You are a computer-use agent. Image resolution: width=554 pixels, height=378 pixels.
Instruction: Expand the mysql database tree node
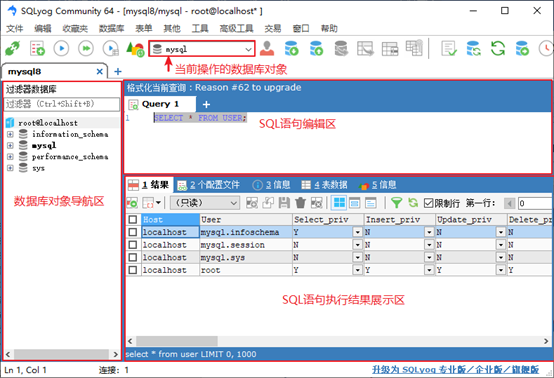pyautogui.click(x=10, y=145)
